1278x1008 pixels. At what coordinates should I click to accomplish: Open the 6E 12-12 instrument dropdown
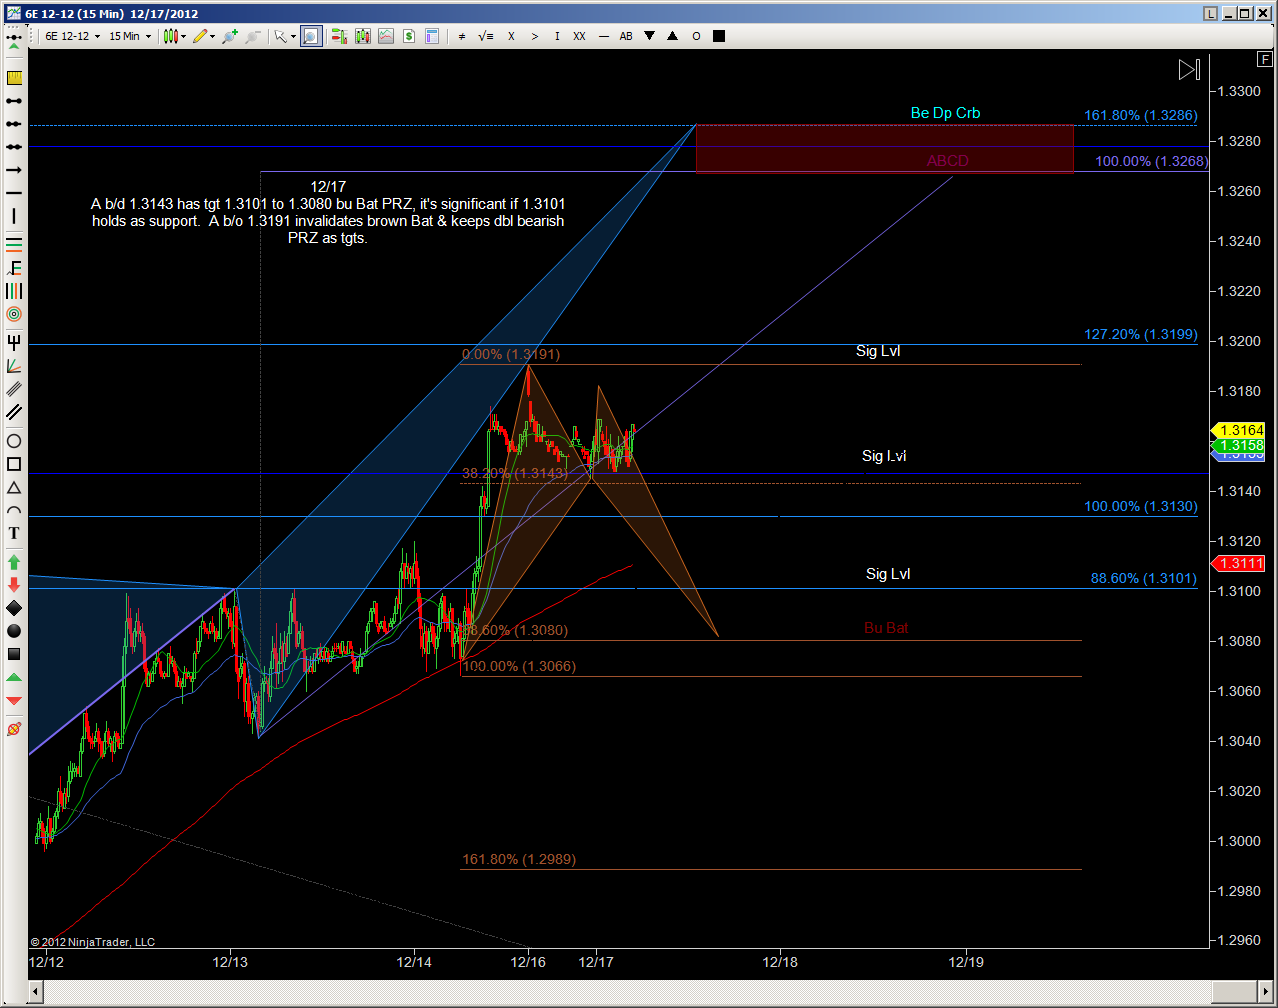pos(72,36)
